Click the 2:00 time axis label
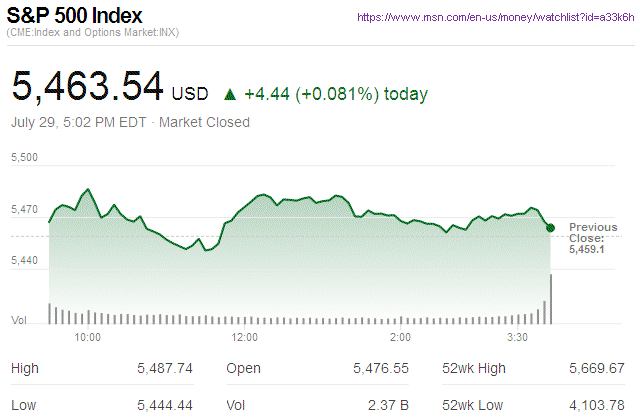The image size is (640, 420). [401, 337]
